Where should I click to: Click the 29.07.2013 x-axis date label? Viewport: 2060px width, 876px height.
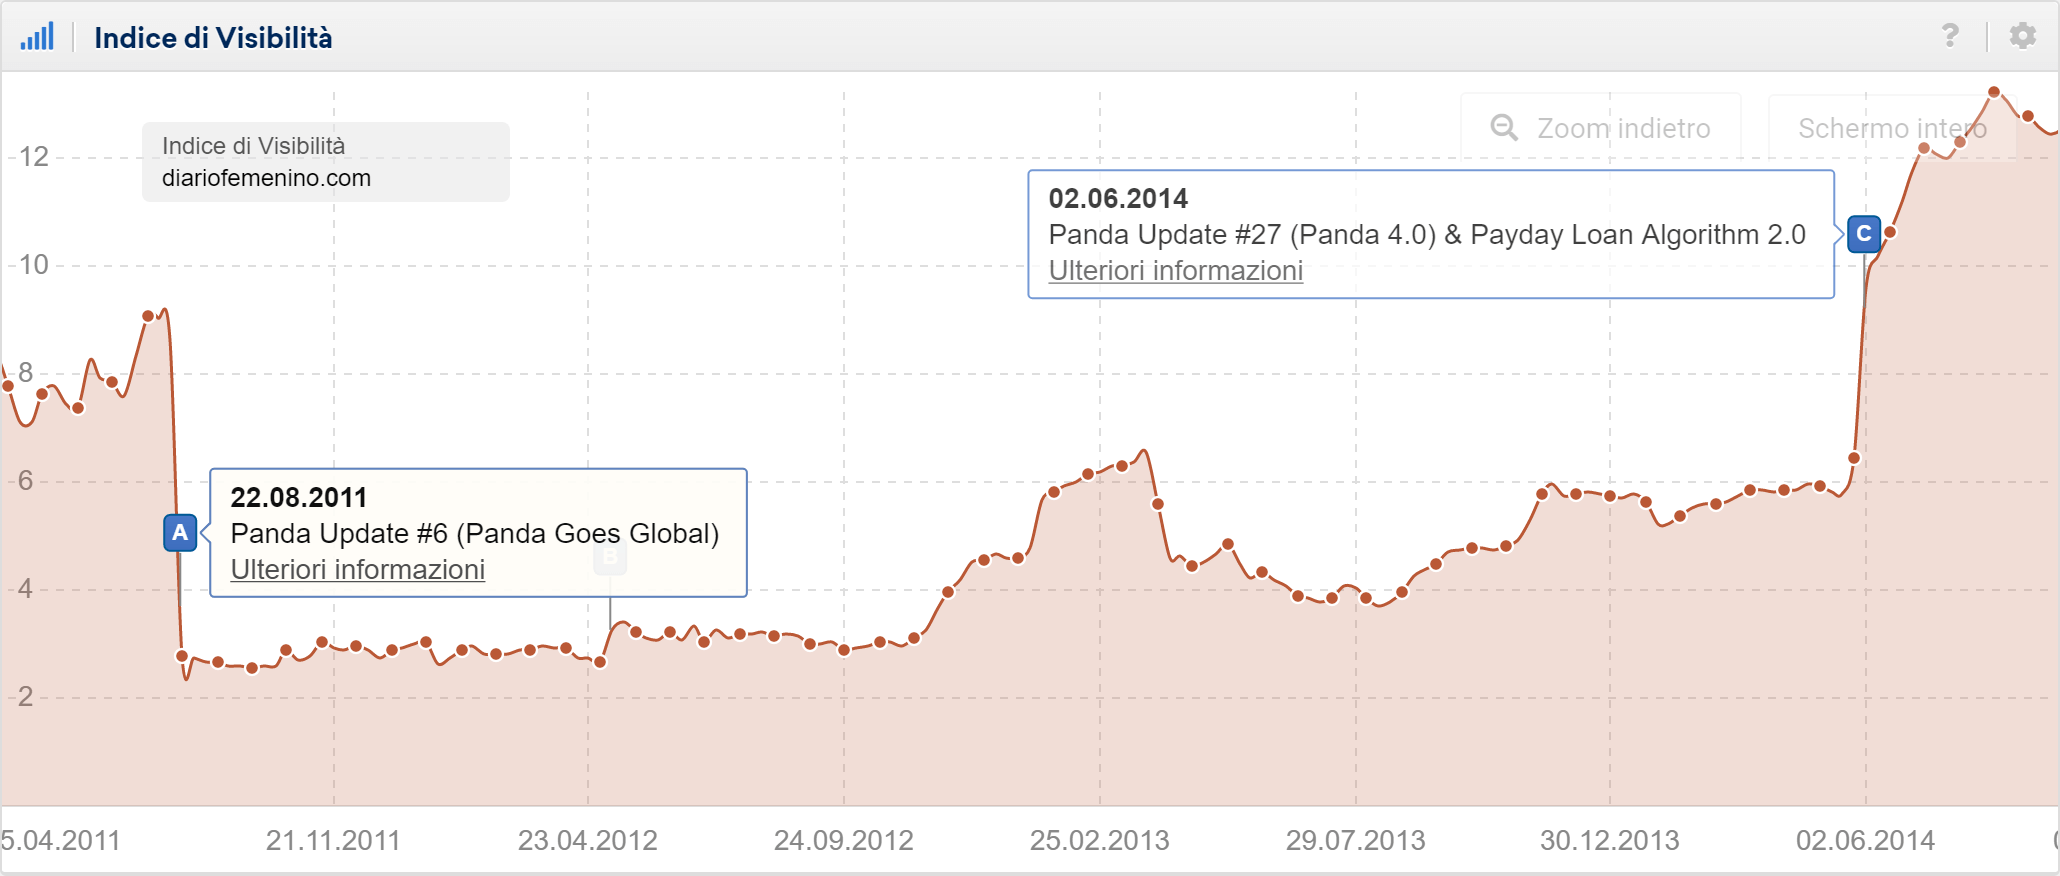1356,840
